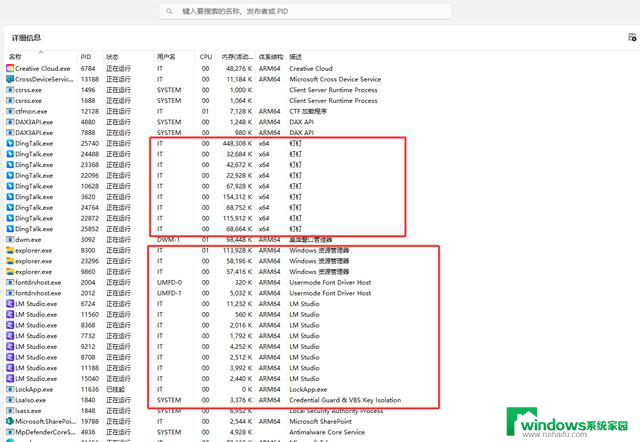Click the Microsoft.SharePoint process icon
The width and height of the screenshot is (640, 442).
pyautogui.click(x=10, y=421)
